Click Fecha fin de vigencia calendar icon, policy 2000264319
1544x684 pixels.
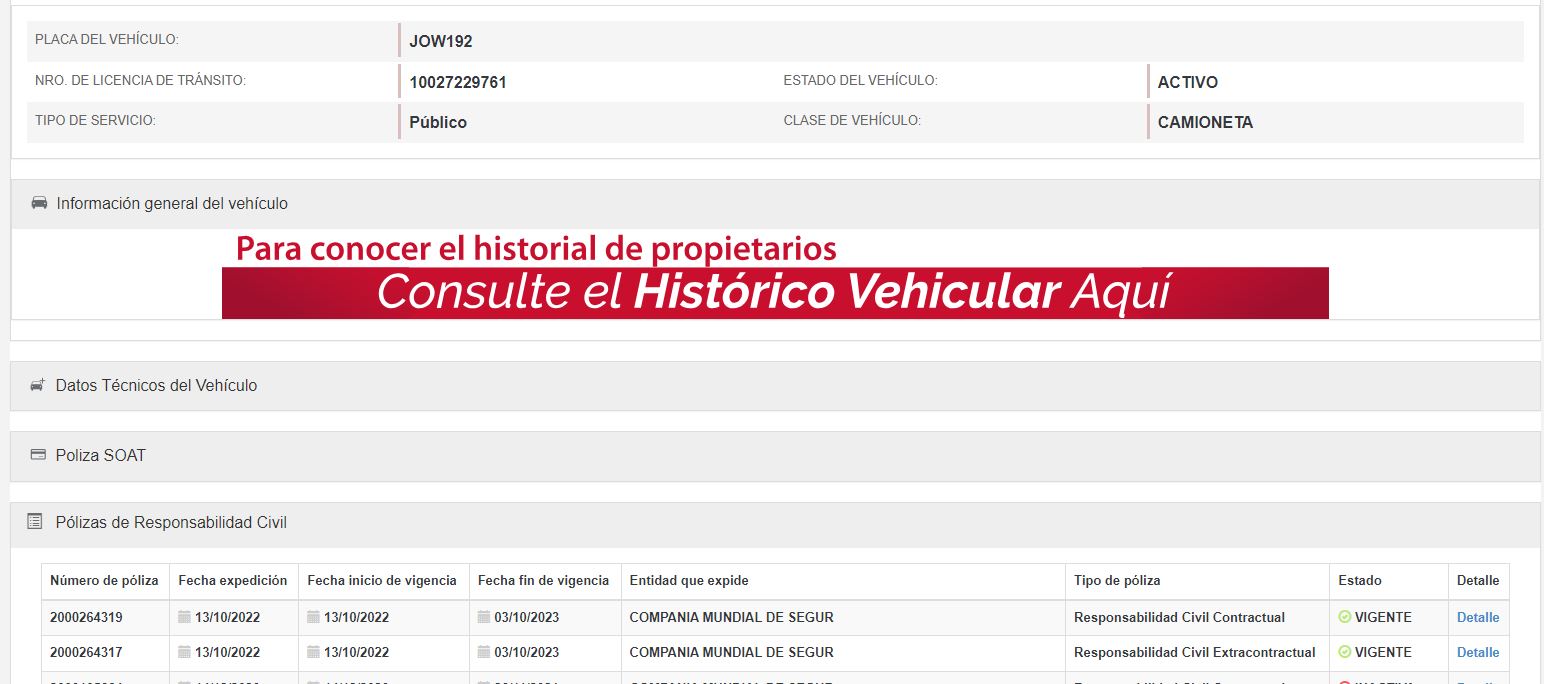tap(484, 617)
